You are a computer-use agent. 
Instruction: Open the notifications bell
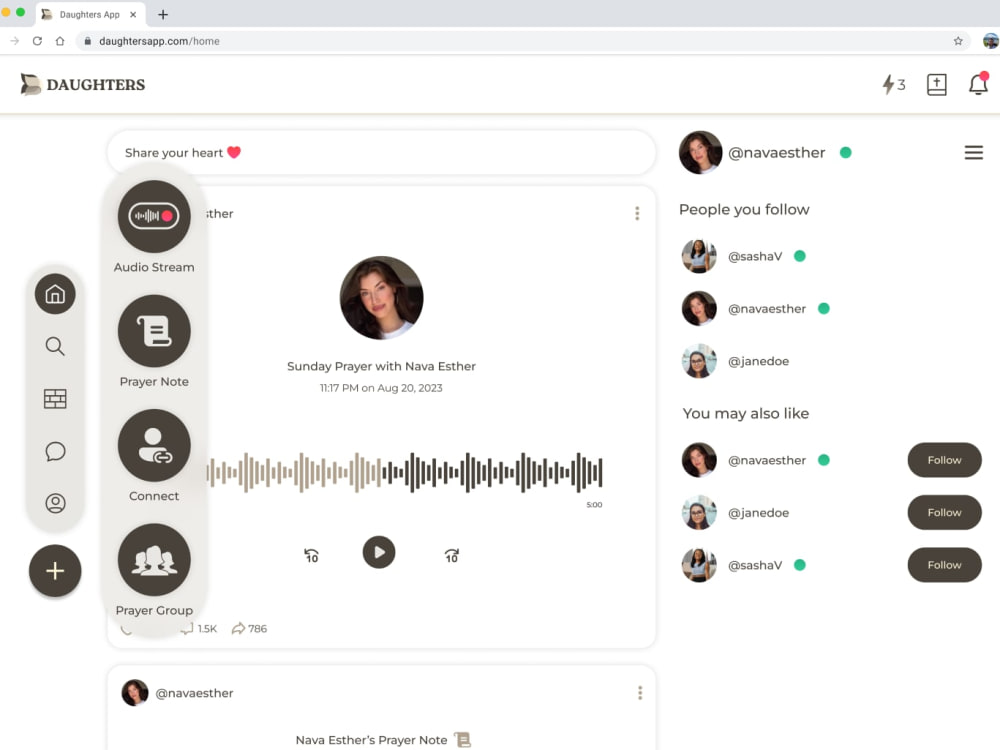click(x=978, y=84)
